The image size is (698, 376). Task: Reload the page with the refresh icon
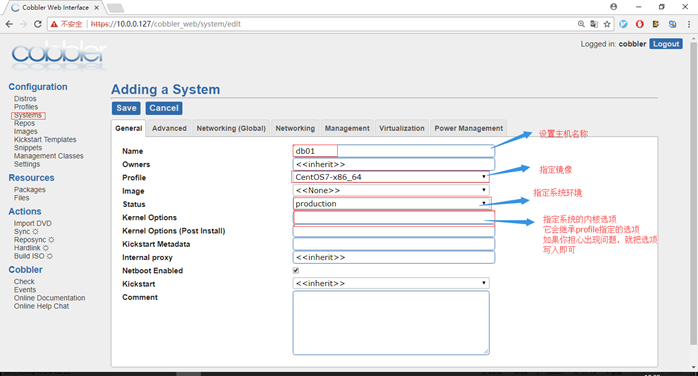click(x=38, y=24)
